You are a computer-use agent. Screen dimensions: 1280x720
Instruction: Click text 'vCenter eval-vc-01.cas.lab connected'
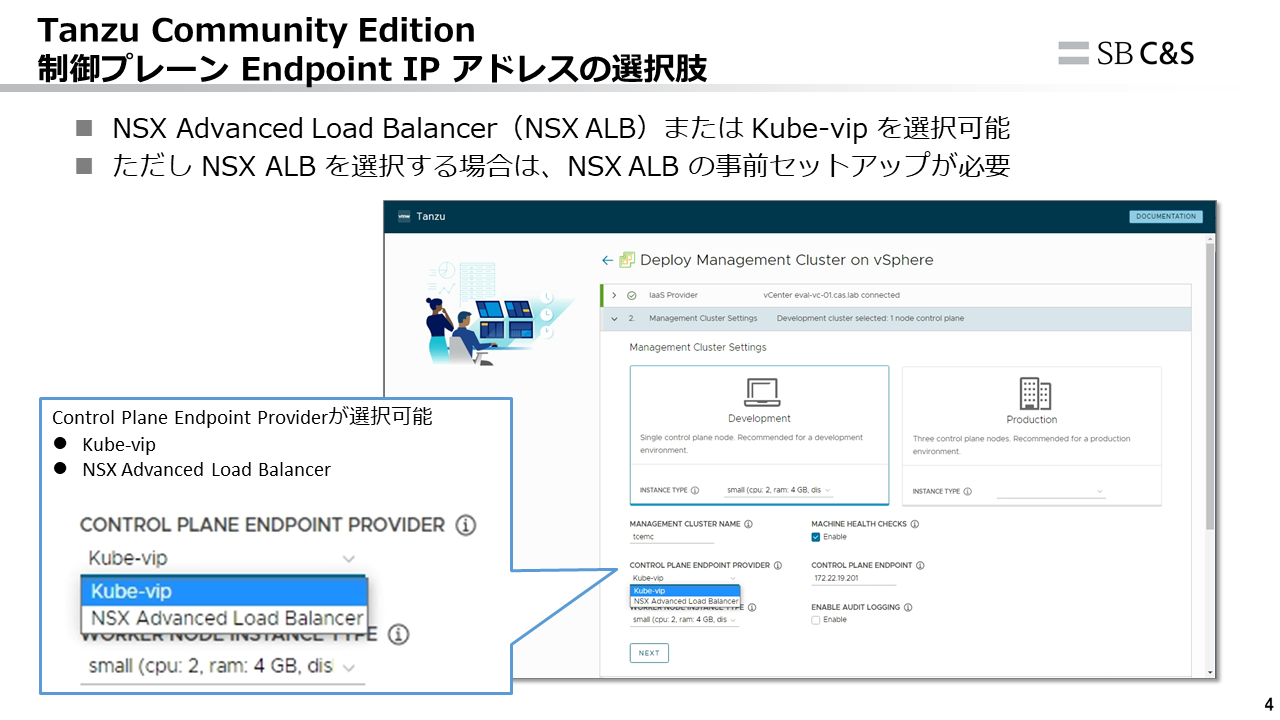(x=831, y=295)
